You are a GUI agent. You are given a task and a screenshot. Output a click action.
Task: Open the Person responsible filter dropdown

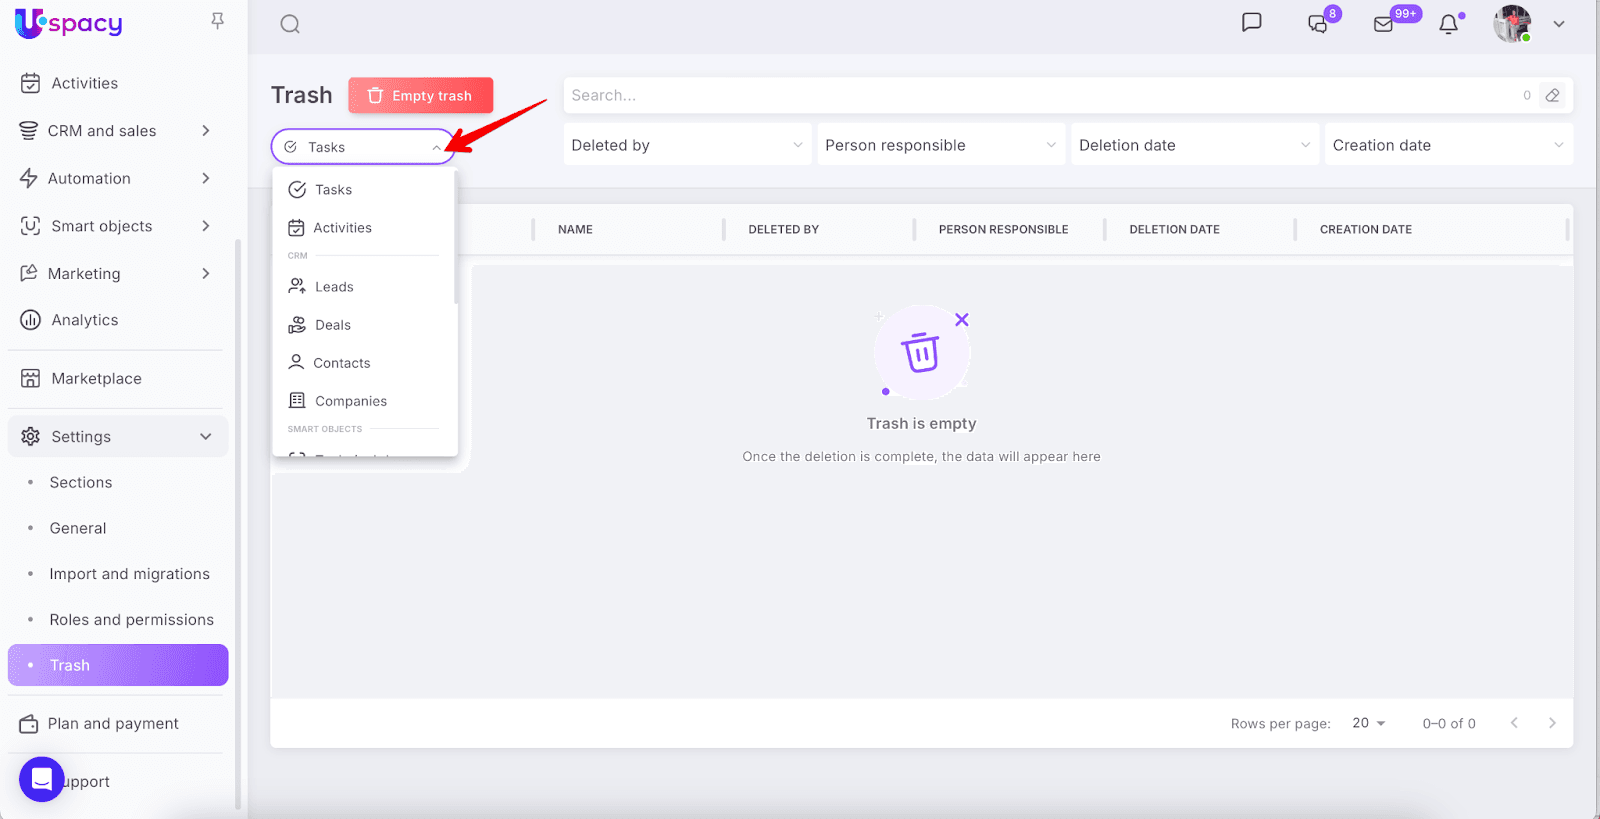(x=940, y=145)
